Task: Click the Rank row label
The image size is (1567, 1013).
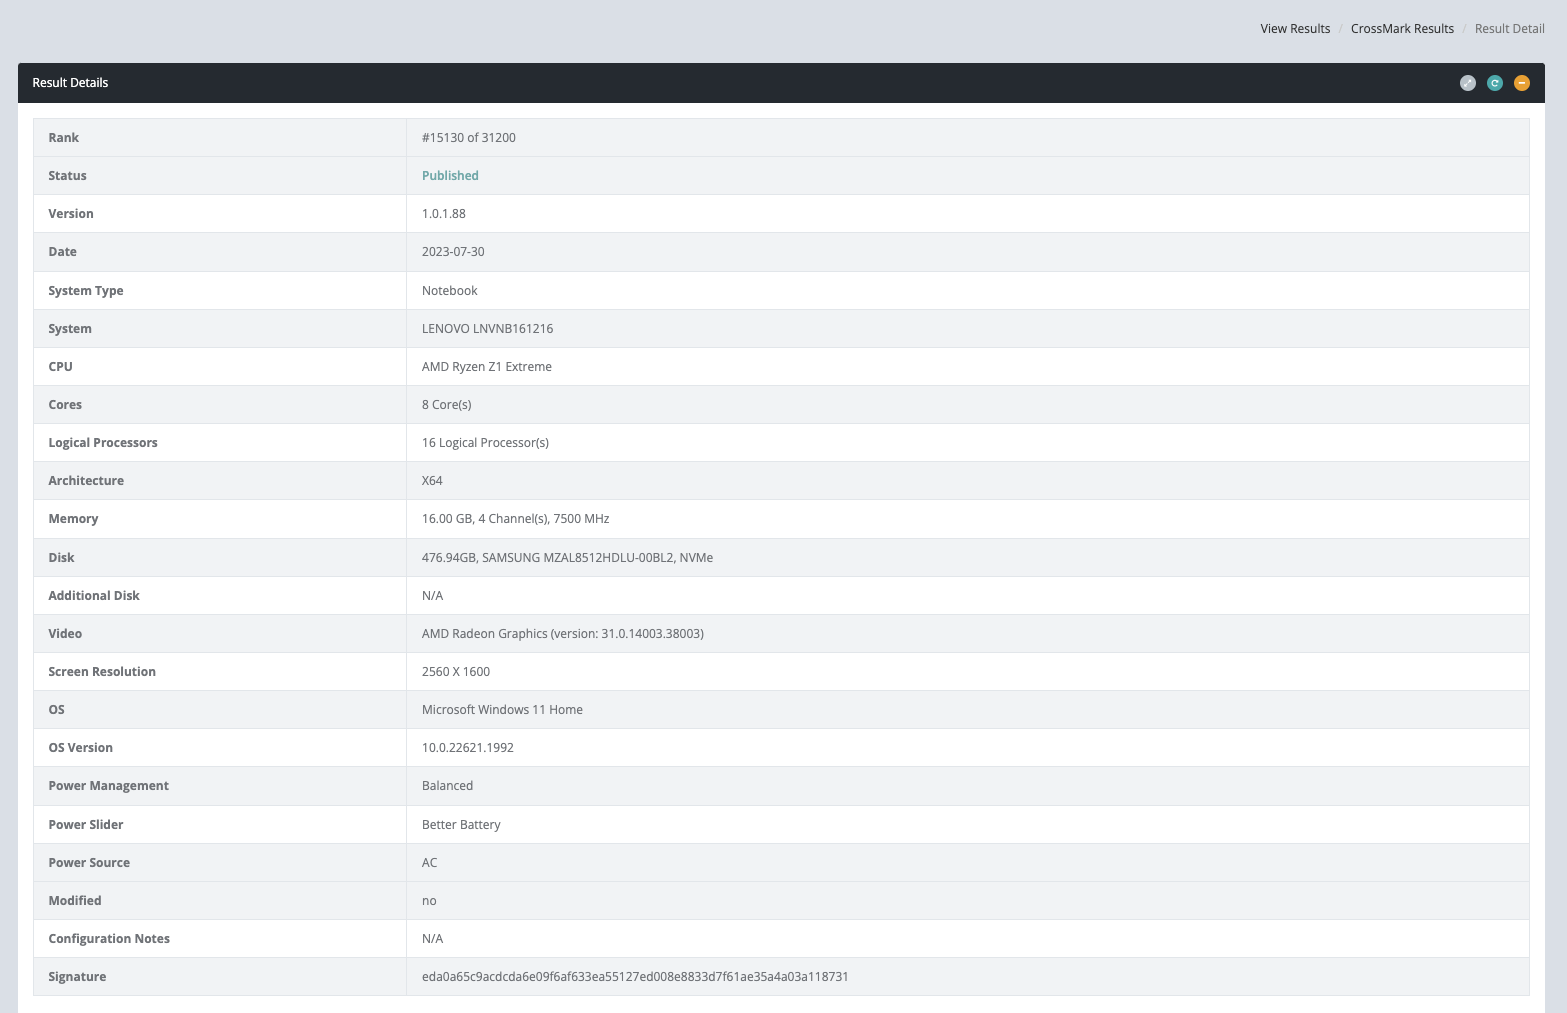Action: (63, 138)
